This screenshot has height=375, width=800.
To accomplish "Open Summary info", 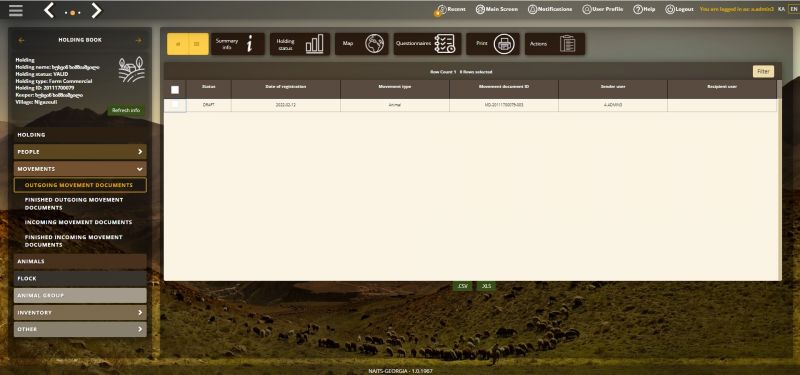I will pyautogui.click(x=238, y=44).
